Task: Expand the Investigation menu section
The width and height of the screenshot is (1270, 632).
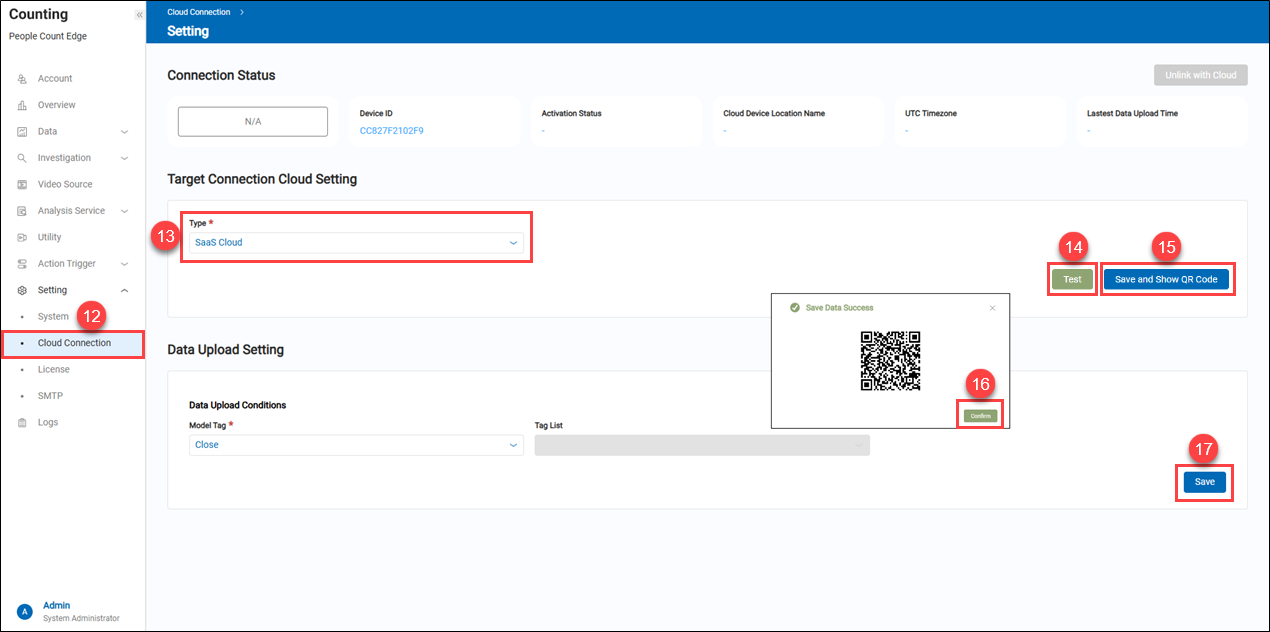Action: 124,158
